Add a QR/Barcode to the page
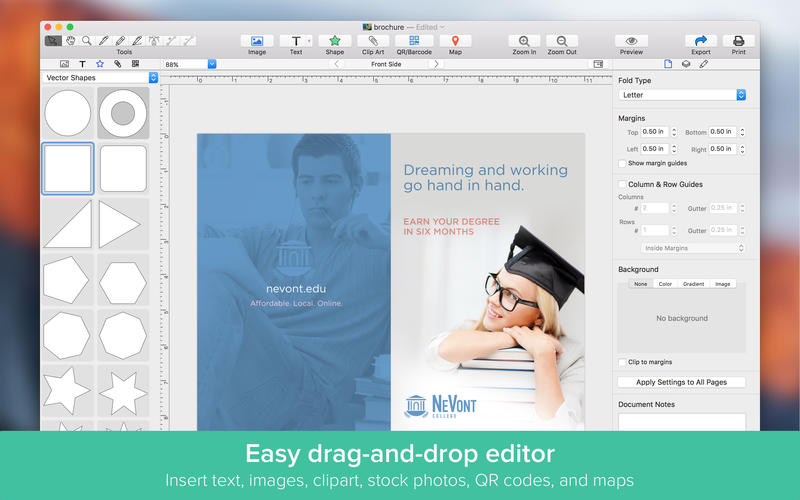Screen dimensions: 800x500 click(414, 41)
